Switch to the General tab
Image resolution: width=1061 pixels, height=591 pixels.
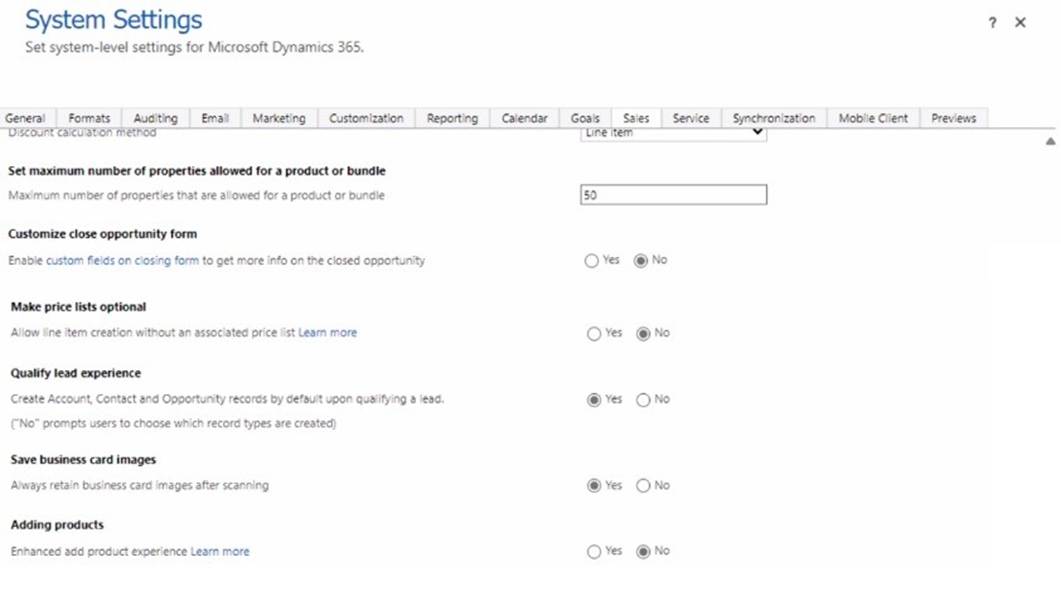point(25,118)
